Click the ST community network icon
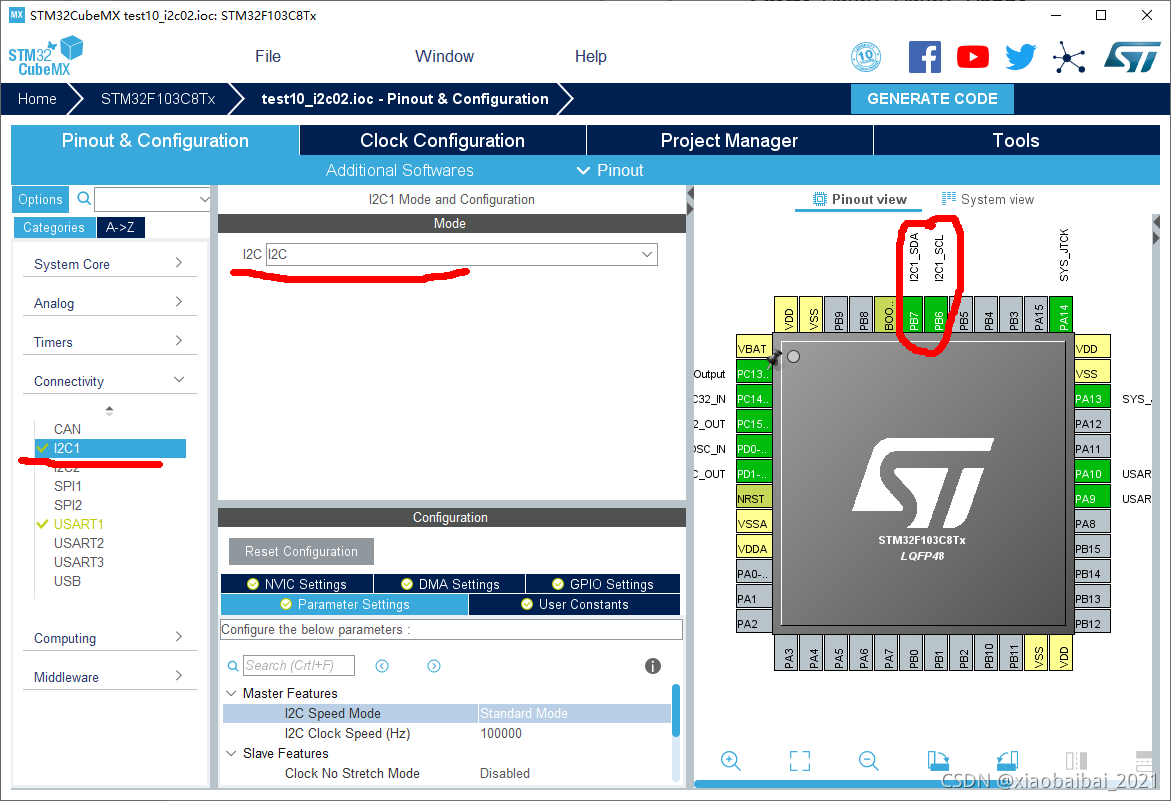 pyautogui.click(x=1069, y=57)
